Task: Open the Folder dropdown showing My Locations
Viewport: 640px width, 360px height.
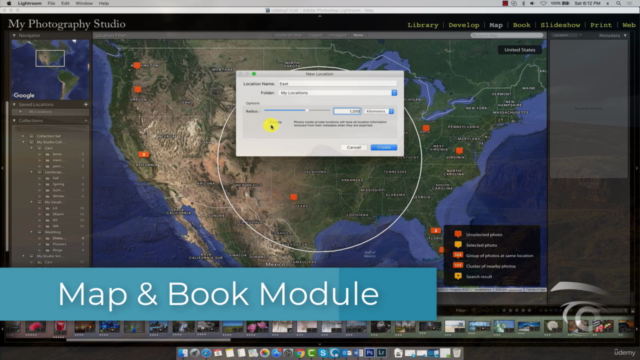Action: point(338,93)
